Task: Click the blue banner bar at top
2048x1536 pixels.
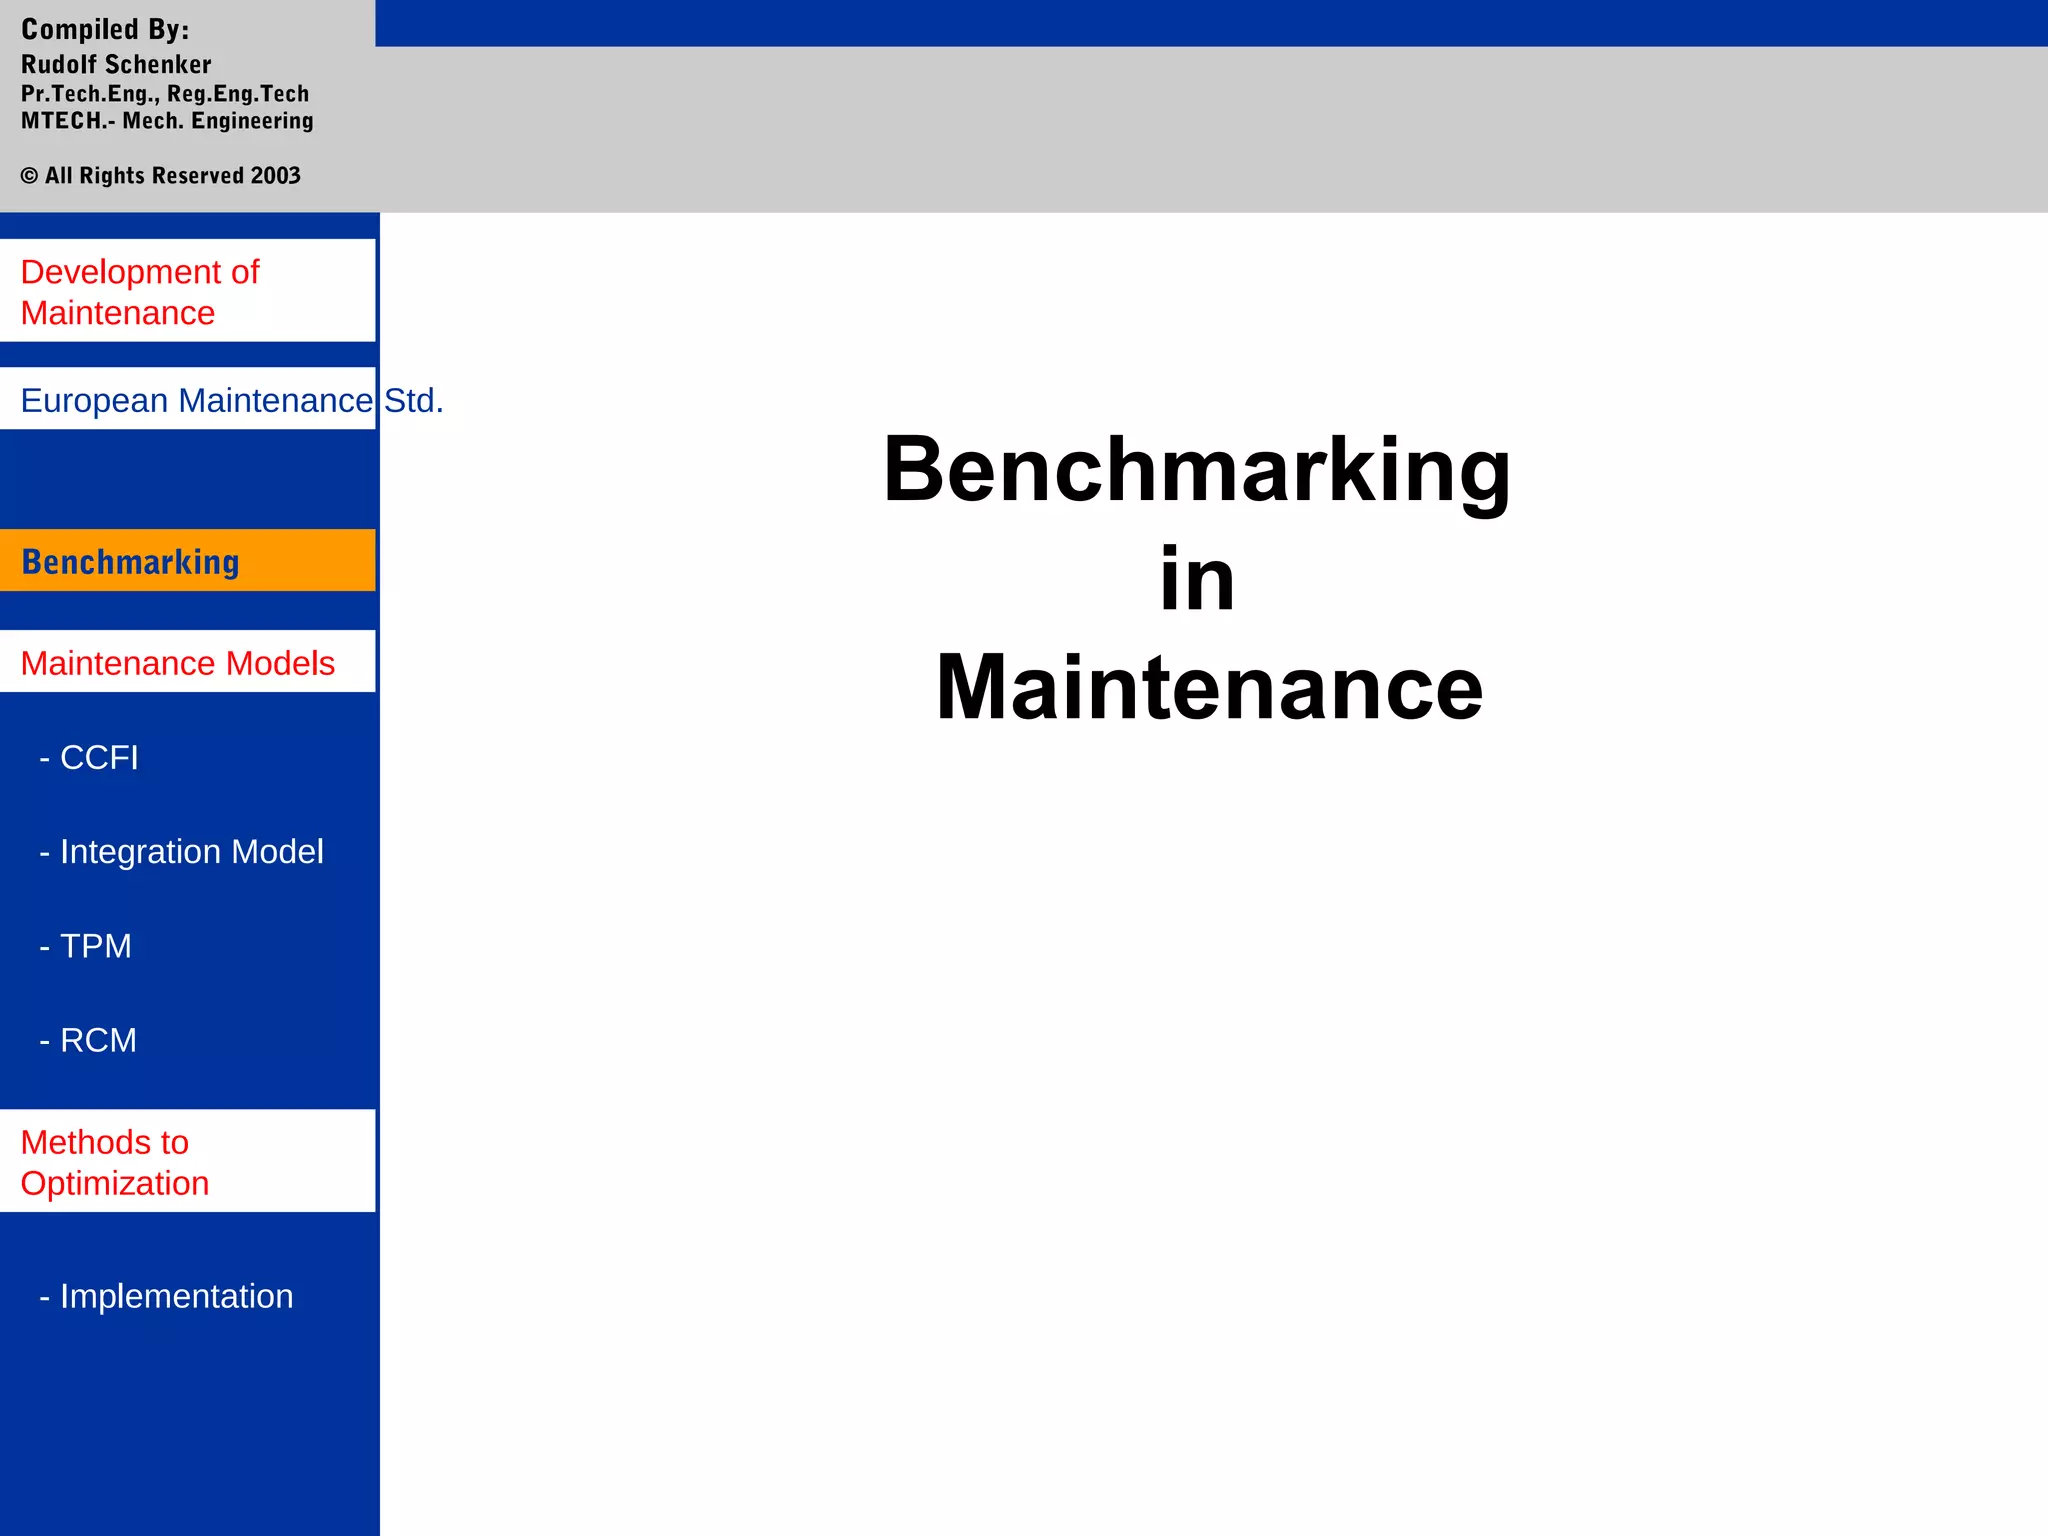Action: click(1210, 22)
